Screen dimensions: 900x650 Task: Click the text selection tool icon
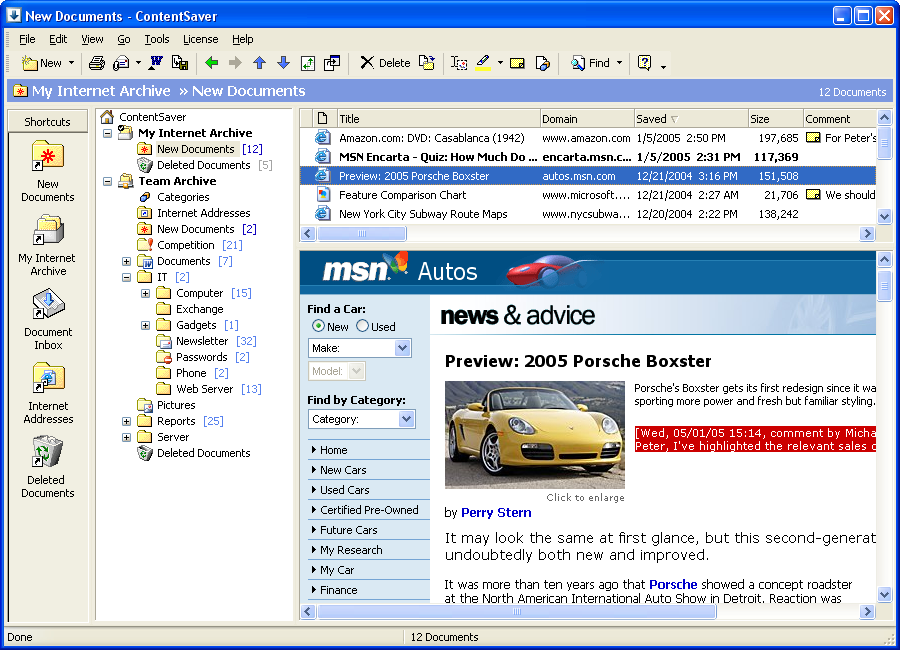point(459,63)
